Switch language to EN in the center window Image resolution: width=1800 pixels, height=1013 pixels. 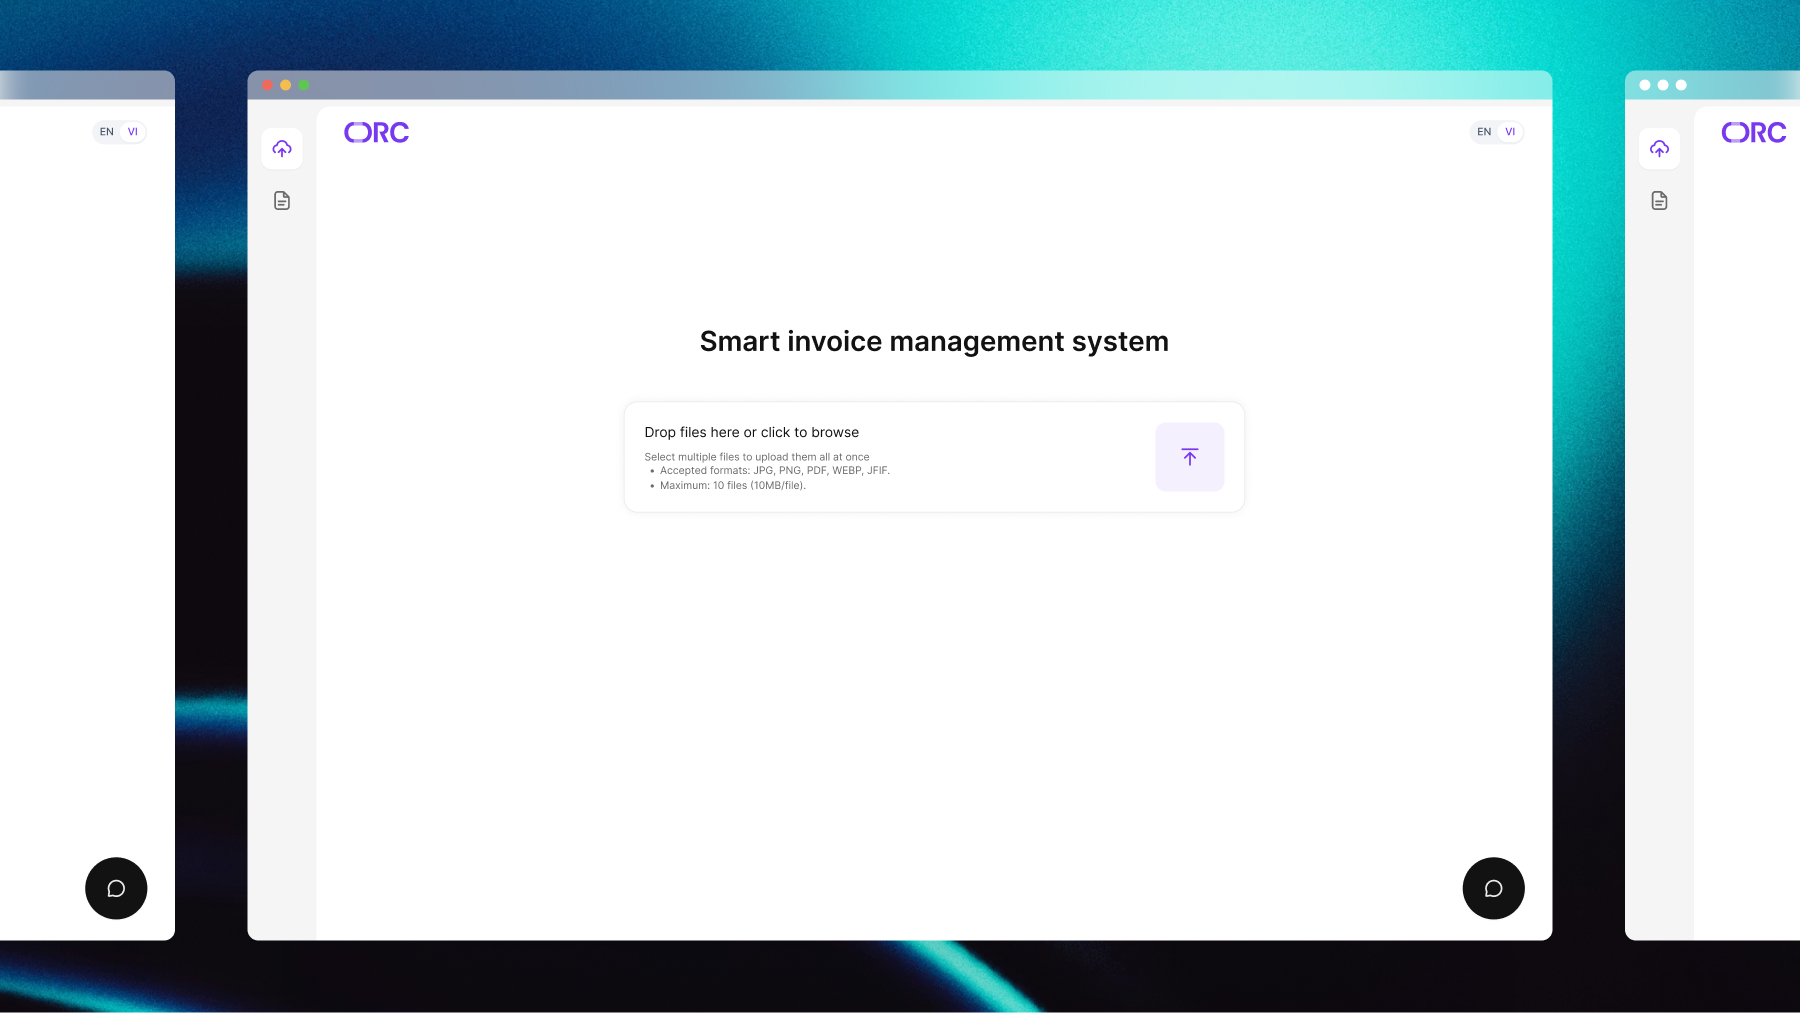[1484, 132]
